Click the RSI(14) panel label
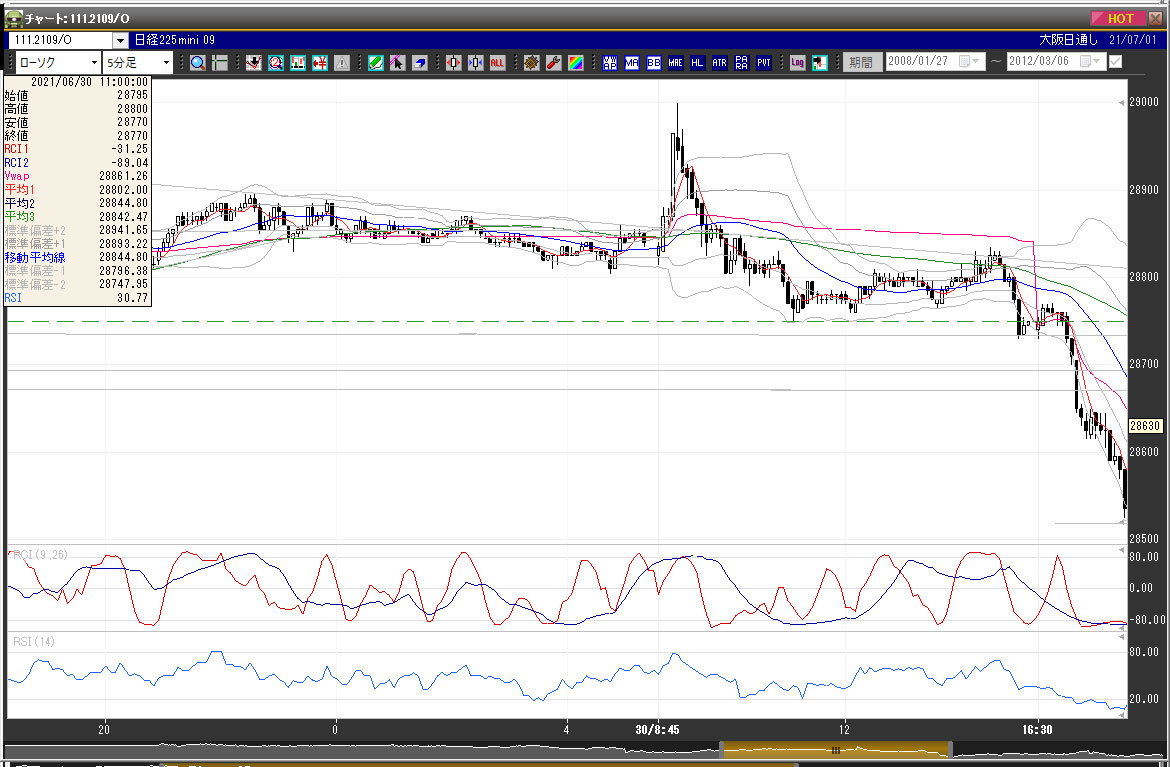 point(34,642)
